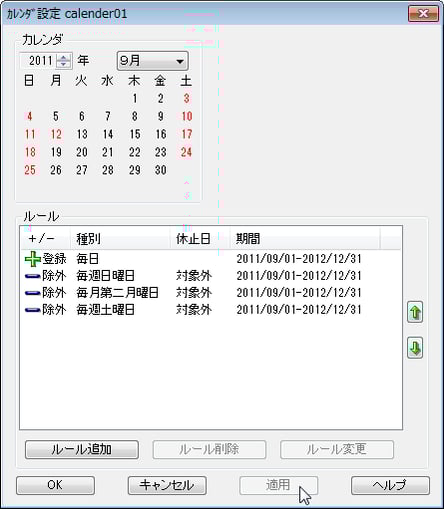
Task: Select day 17 in the calendar
Action: (x=187, y=135)
